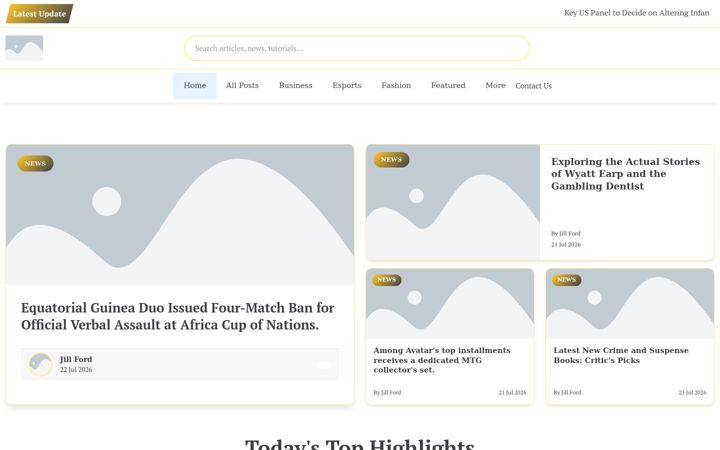
Task: Open Avatar MTG collector's set thumbnail
Action: pyautogui.click(x=450, y=304)
